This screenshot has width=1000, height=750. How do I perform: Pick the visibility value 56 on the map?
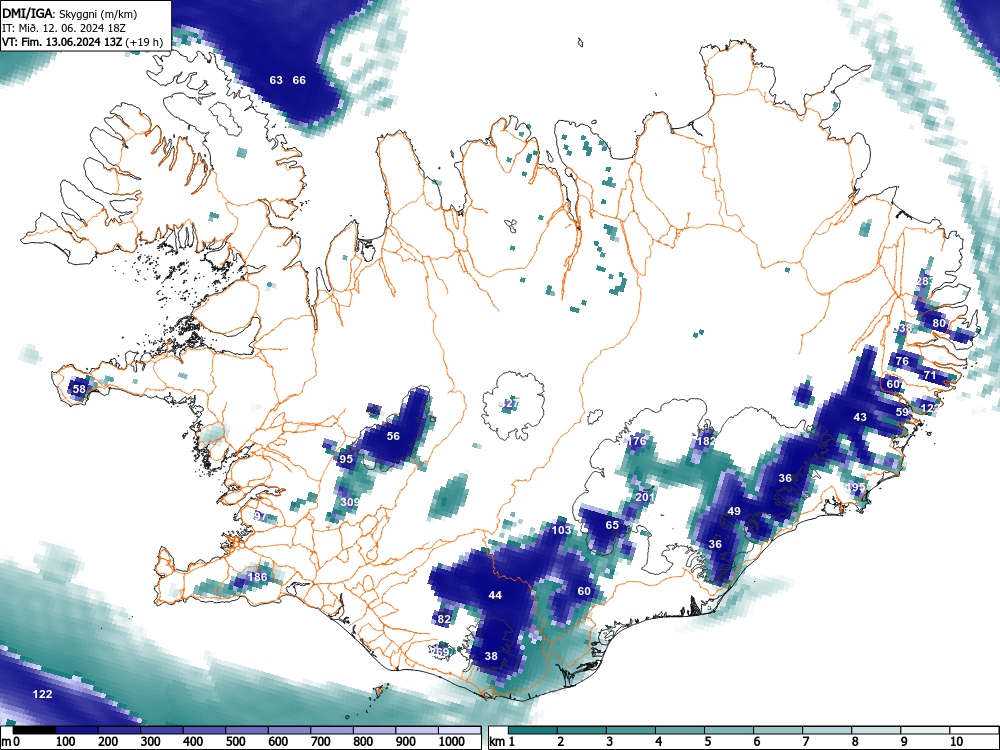393,436
